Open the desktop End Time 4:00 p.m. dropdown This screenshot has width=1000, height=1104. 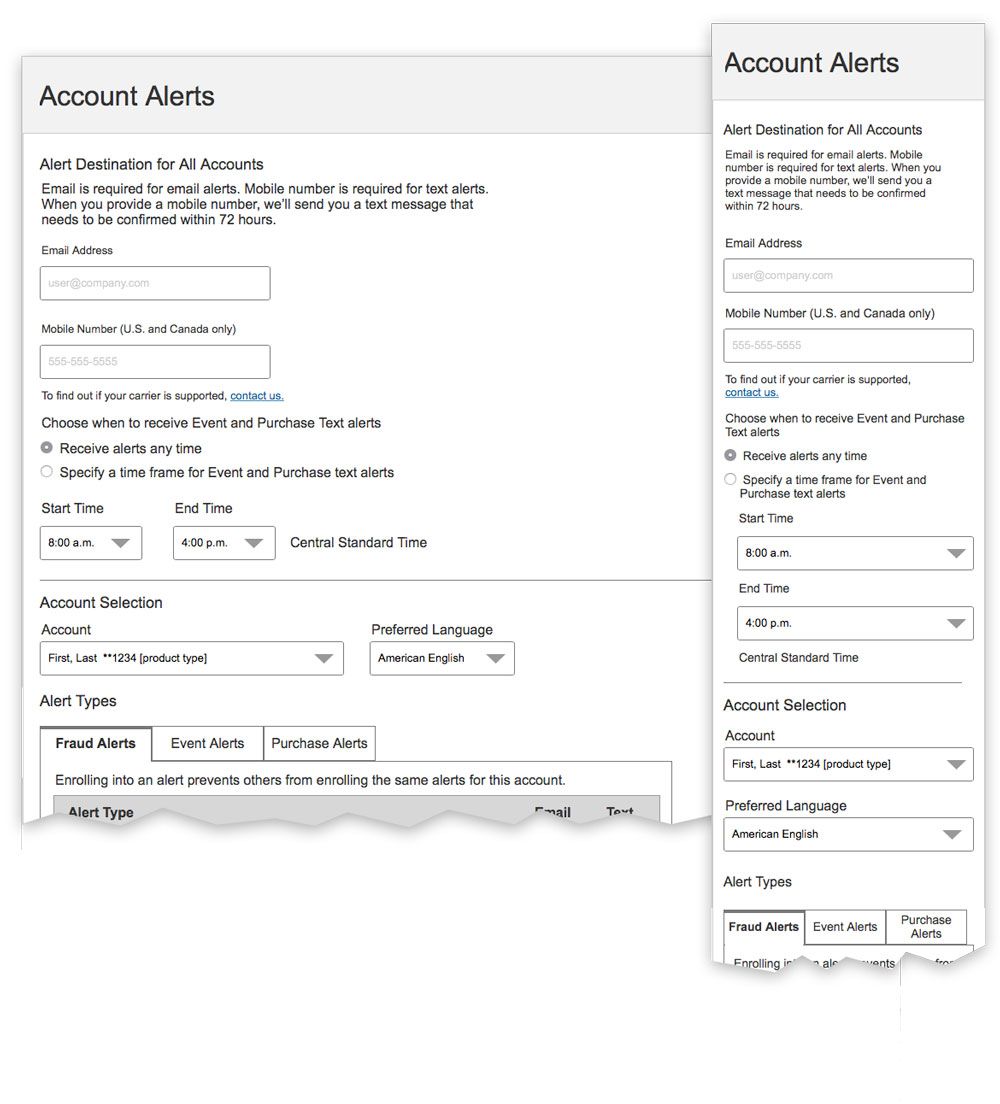[224, 543]
